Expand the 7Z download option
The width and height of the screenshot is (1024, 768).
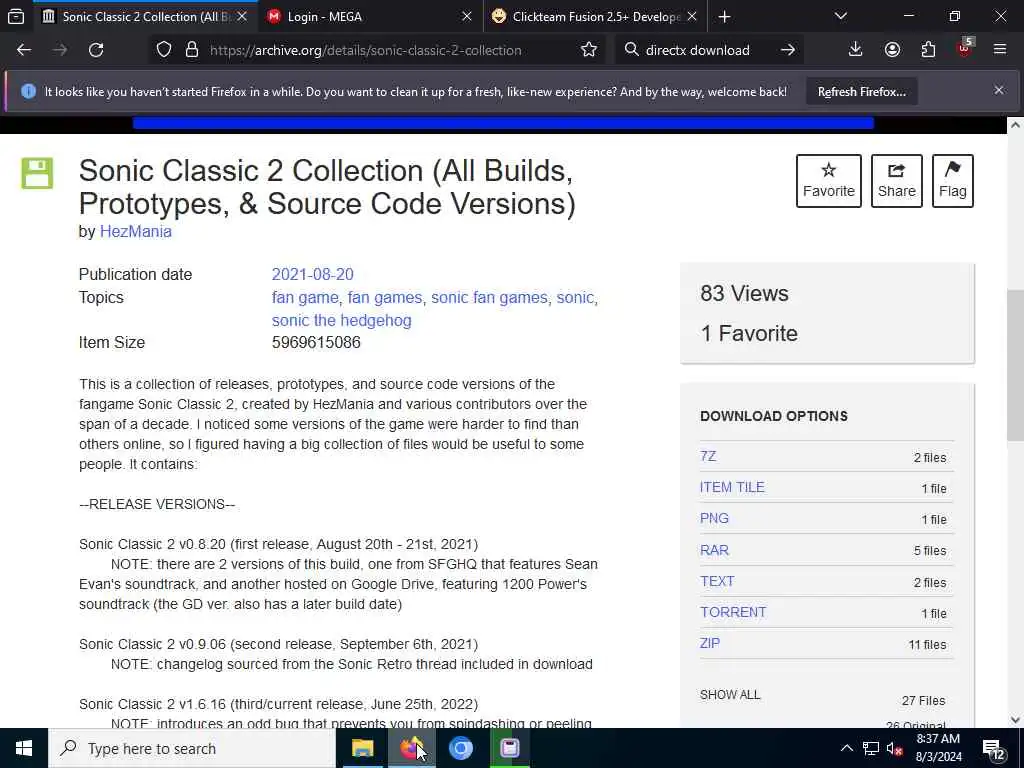(x=708, y=456)
